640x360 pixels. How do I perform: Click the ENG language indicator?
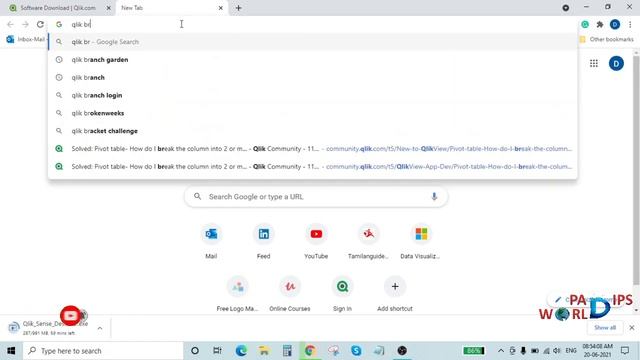point(571,351)
